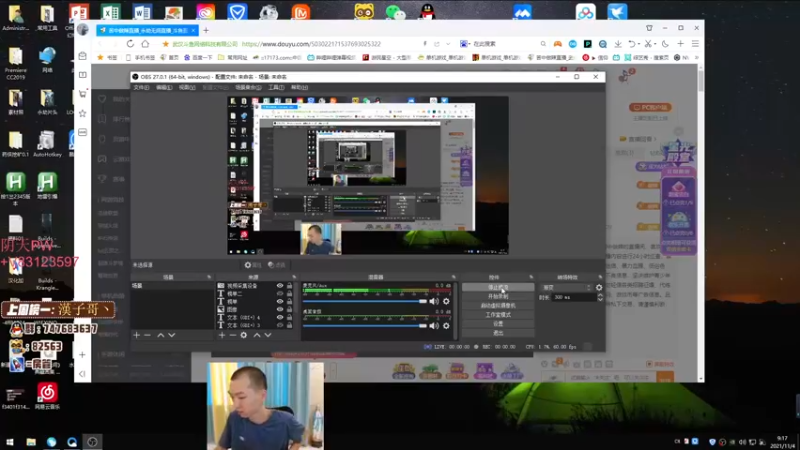Expand browser address bar dropdown chevron
The width and height of the screenshot is (800, 450).
pos(448,44)
